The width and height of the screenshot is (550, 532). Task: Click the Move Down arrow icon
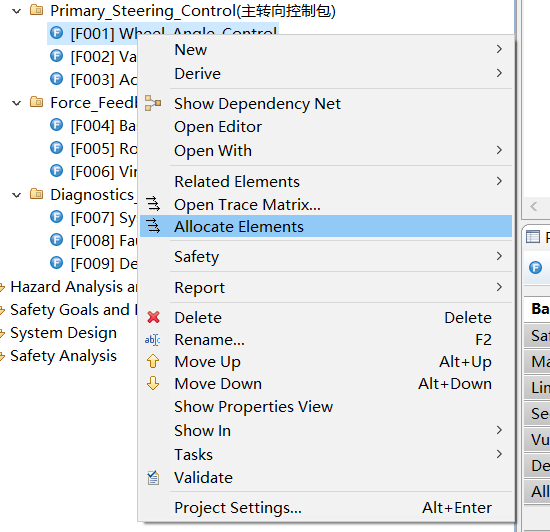tap(153, 383)
